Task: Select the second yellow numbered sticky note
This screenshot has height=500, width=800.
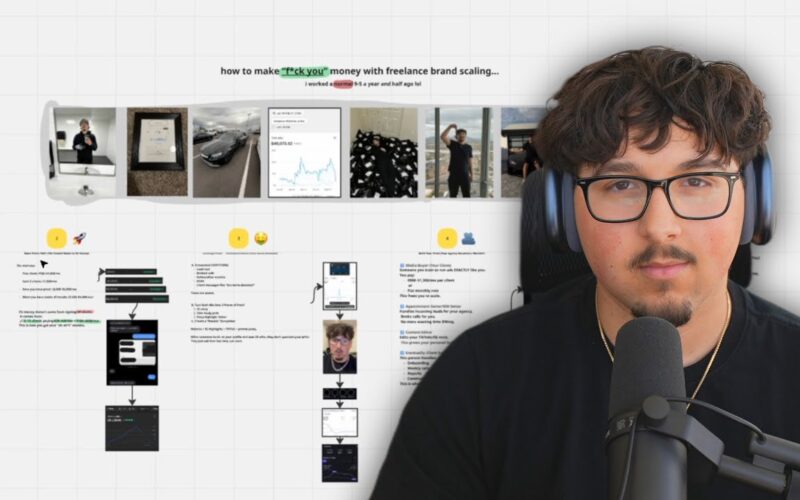Action: click(238, 238)
